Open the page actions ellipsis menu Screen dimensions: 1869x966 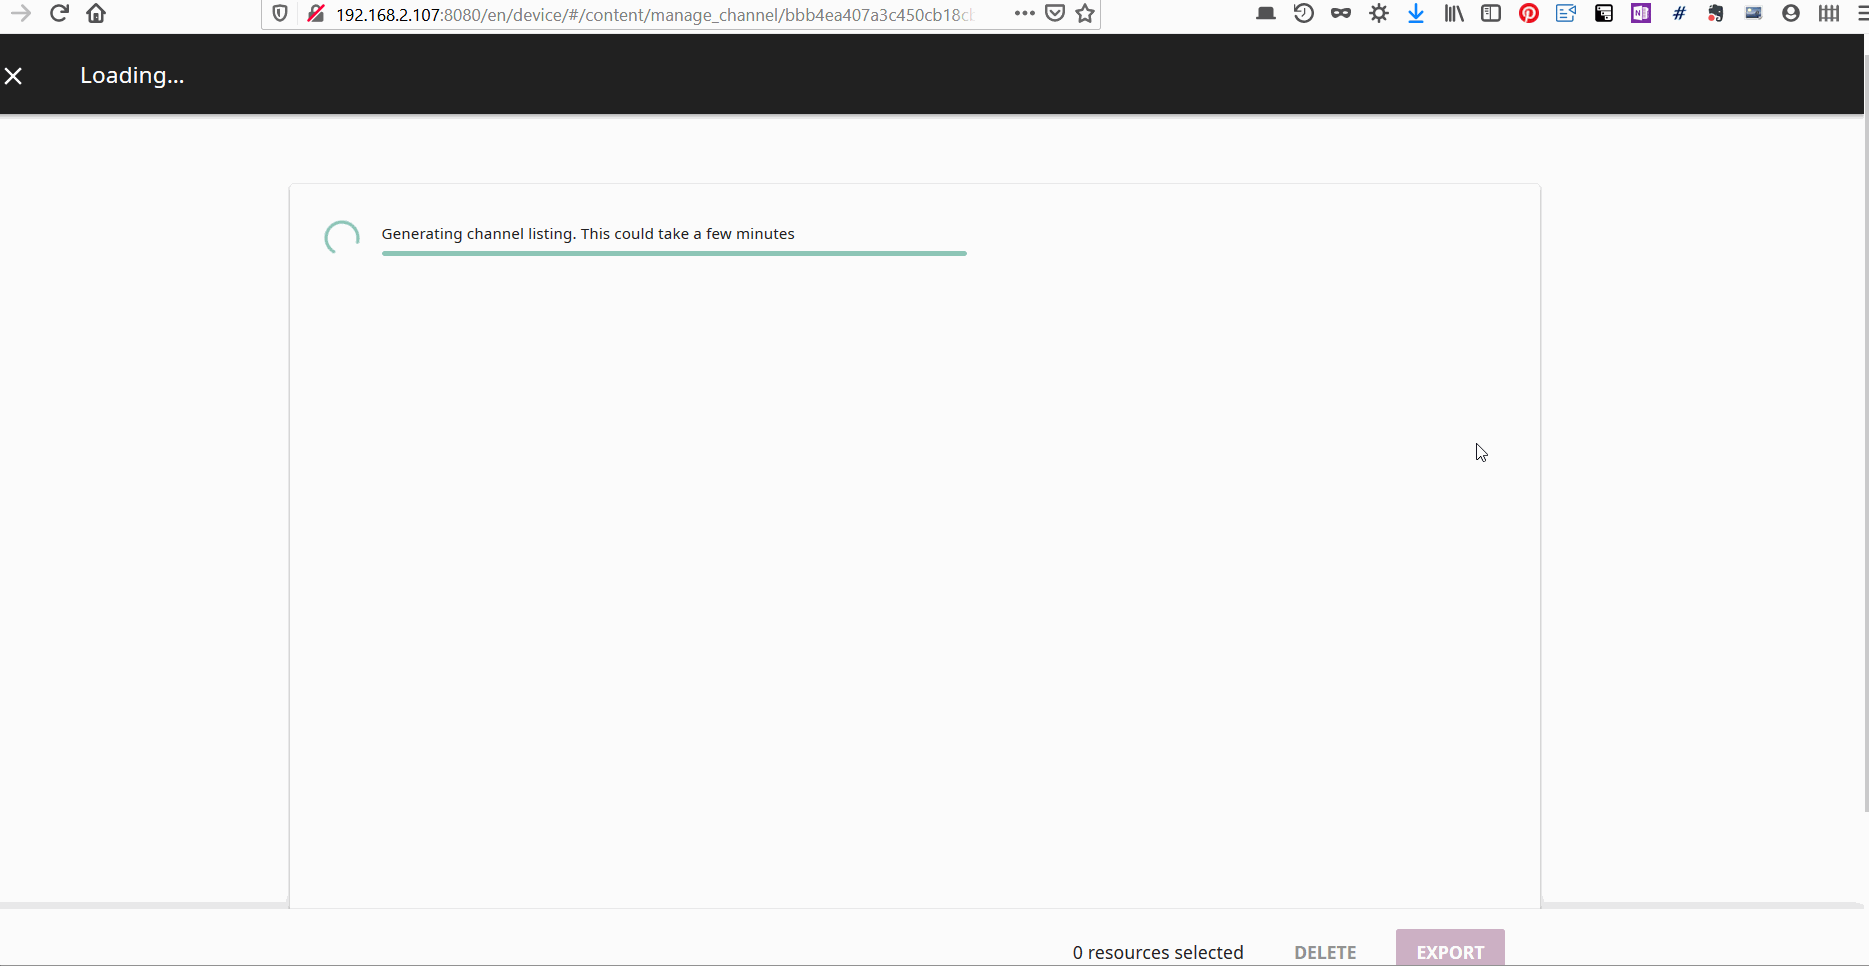tap(1024, 14)
